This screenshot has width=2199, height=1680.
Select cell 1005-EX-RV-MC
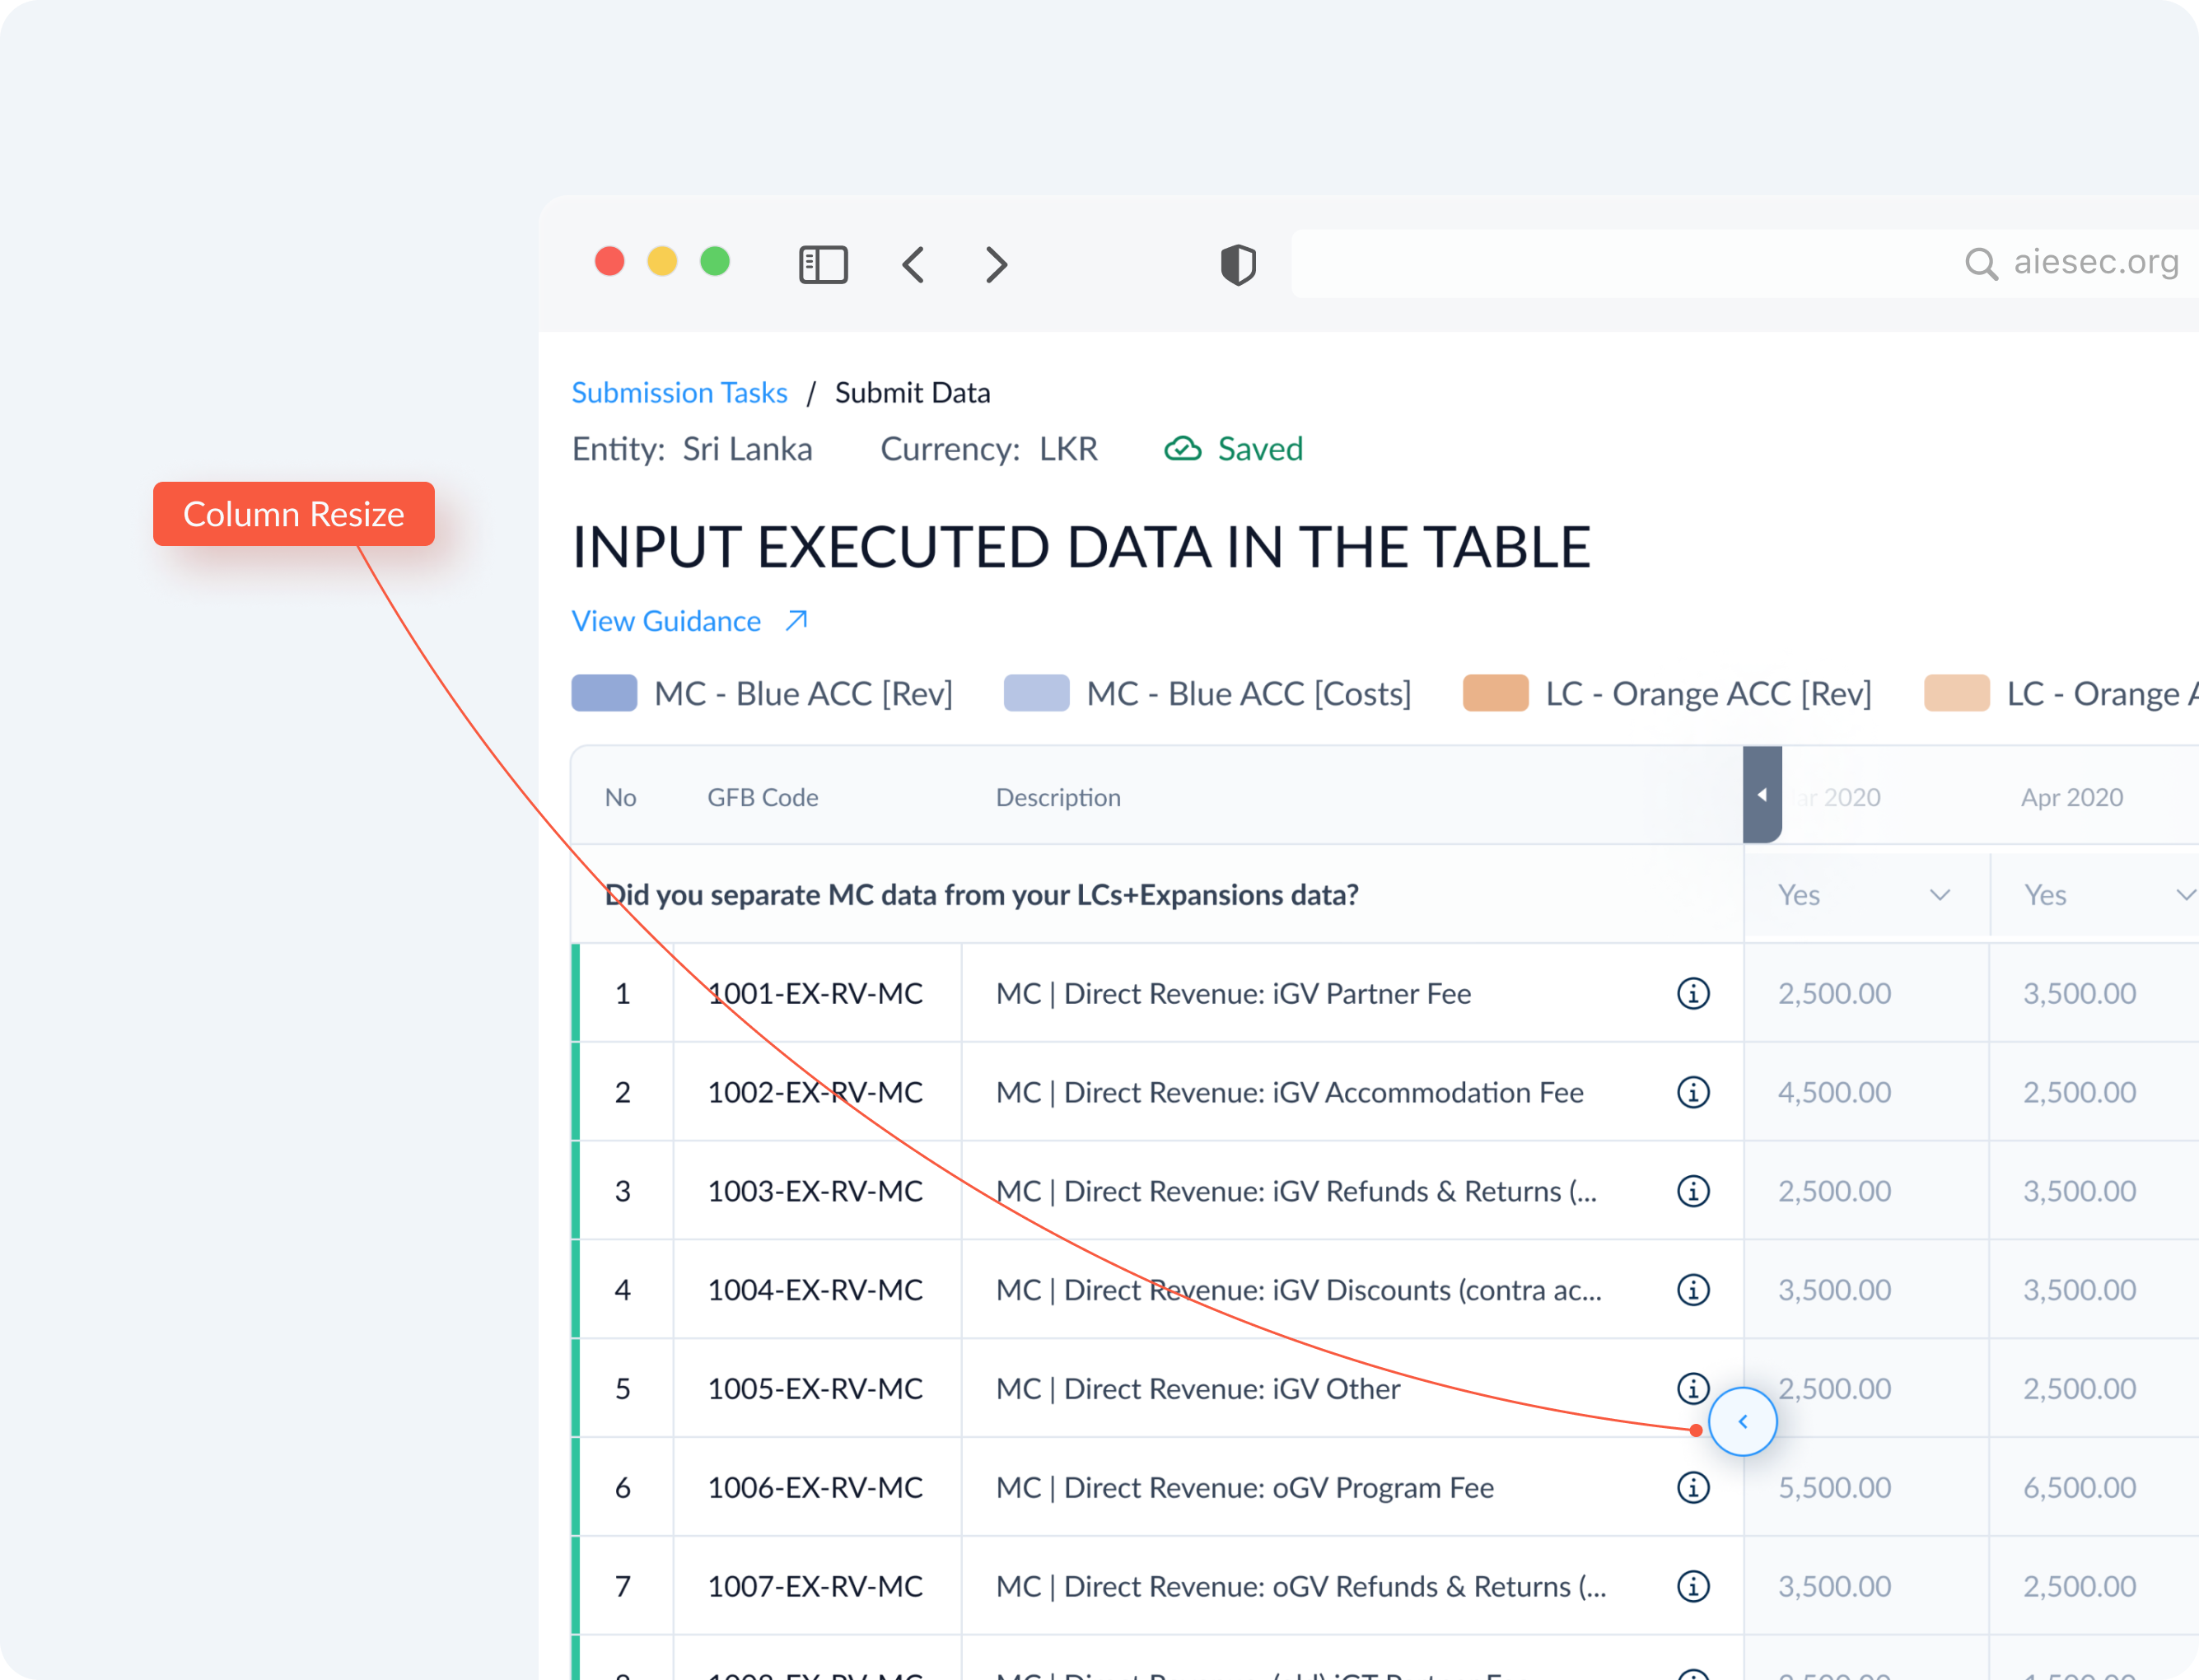[x=815, y=1388]
